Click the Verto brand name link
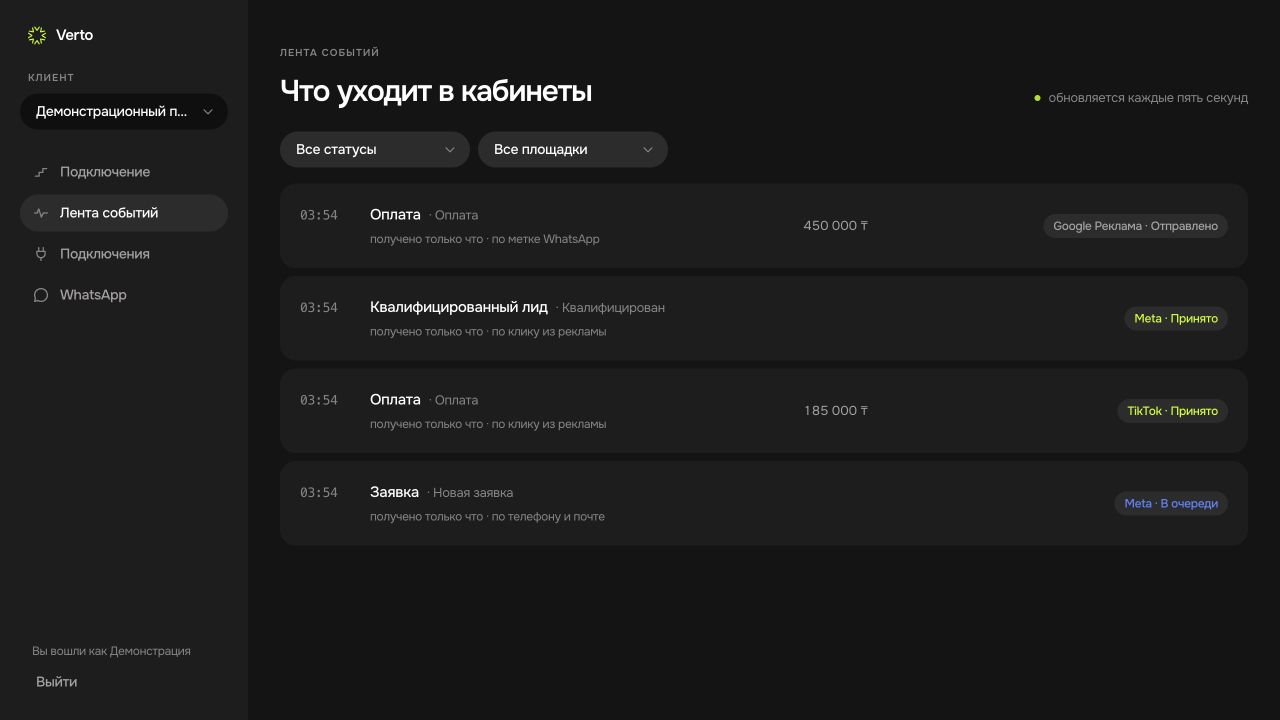 pyautogui.click(x=74, y=35)
